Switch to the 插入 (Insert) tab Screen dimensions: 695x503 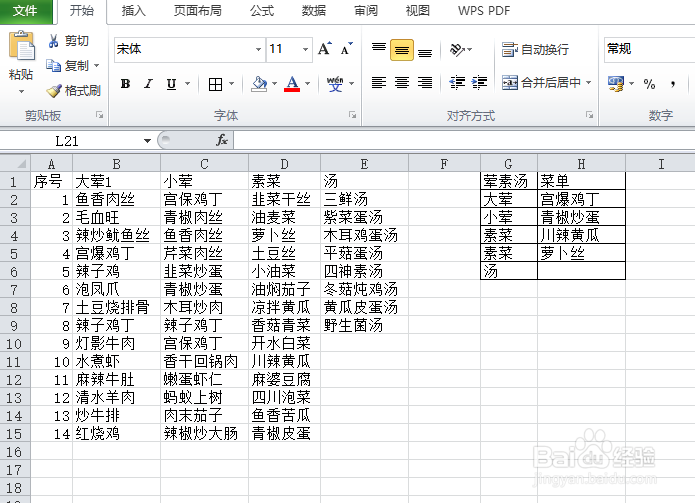pyautogui.click(x=133, y=11)
